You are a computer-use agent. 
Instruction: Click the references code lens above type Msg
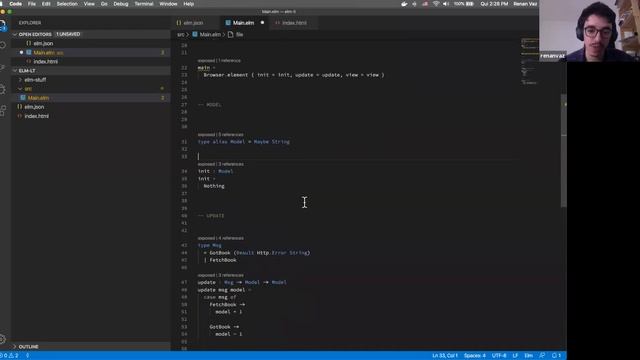[x=220, y=238]
